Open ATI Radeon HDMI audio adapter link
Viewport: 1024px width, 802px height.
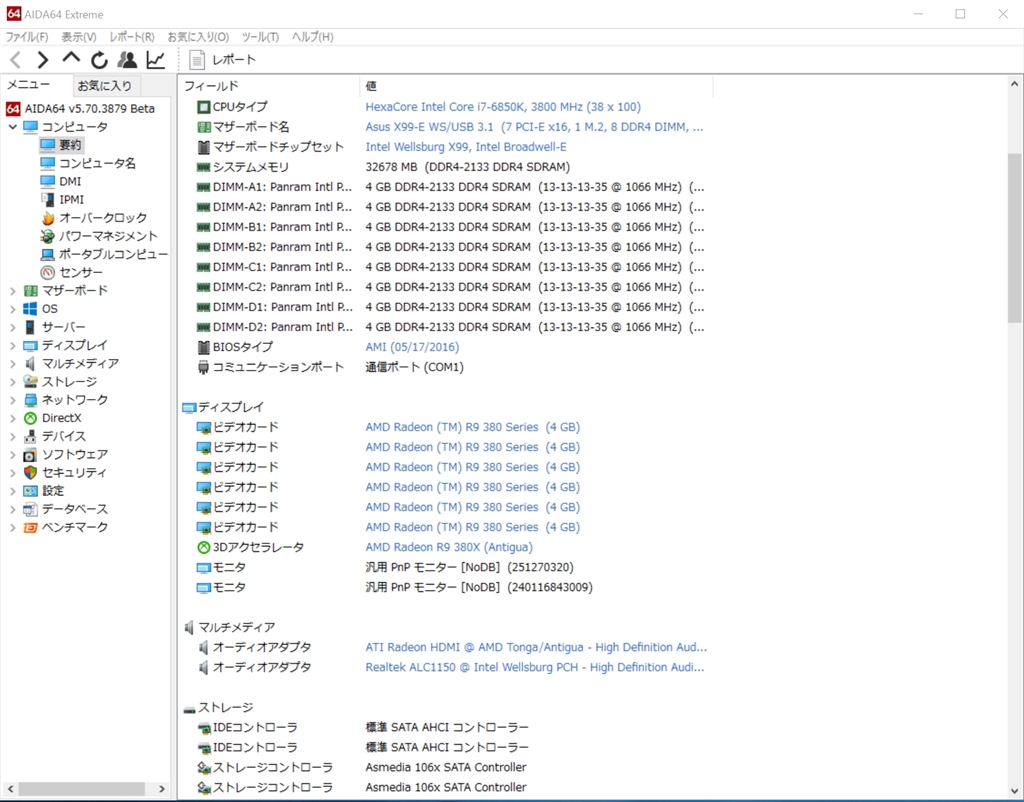pyautogui.click(x=536, y=647)
